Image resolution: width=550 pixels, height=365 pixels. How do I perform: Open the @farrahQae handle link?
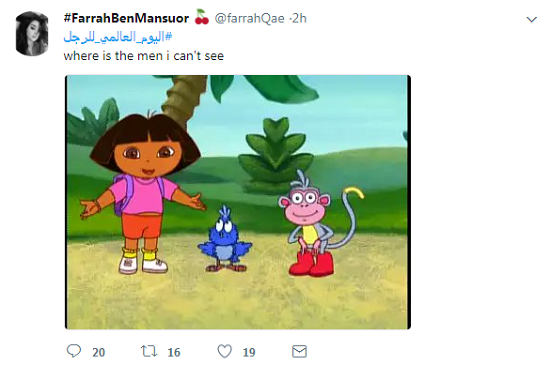click(249, 18)
